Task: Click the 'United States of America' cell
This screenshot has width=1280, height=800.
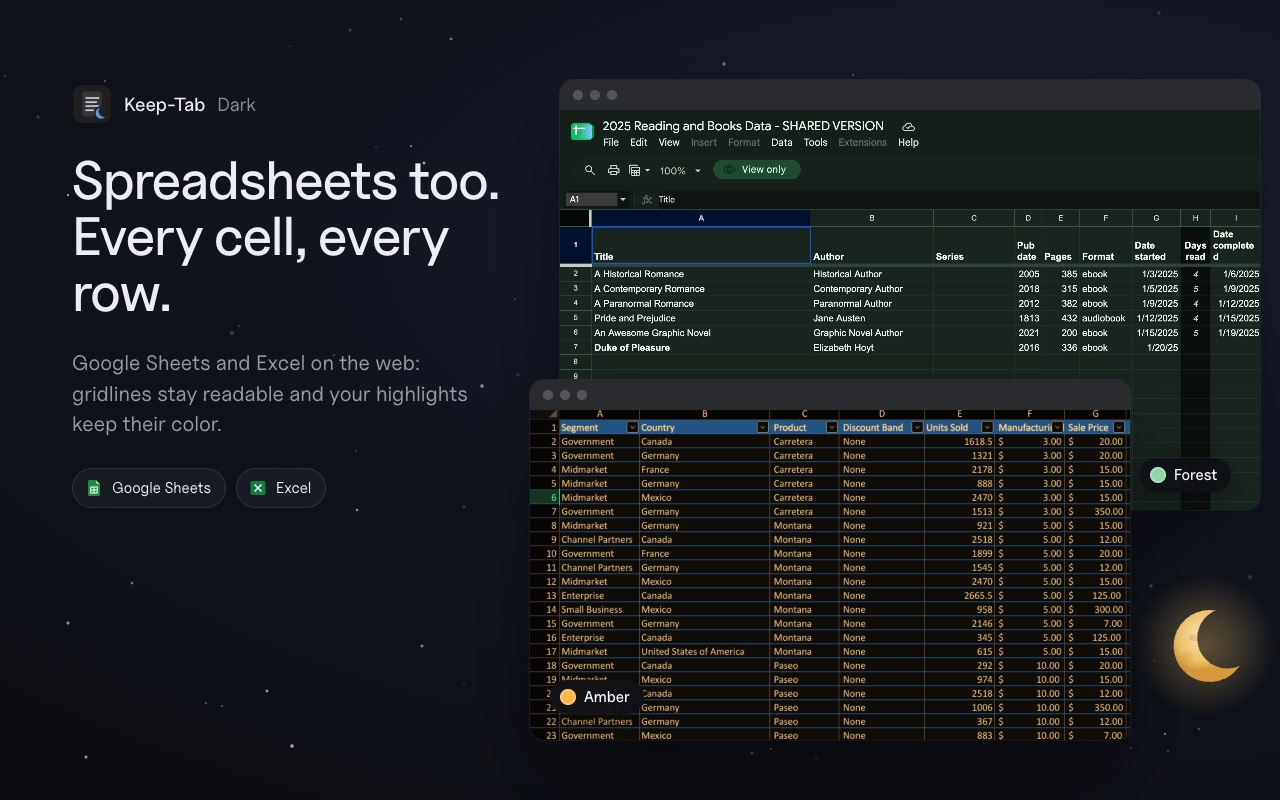Action: click(x=704, y=651)
